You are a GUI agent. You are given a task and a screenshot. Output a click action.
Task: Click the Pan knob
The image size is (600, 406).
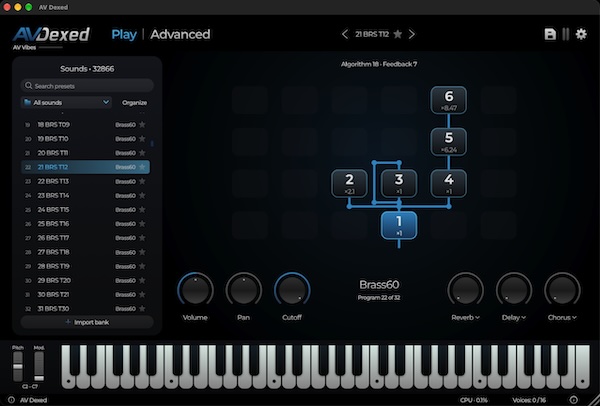click(243, 290)
